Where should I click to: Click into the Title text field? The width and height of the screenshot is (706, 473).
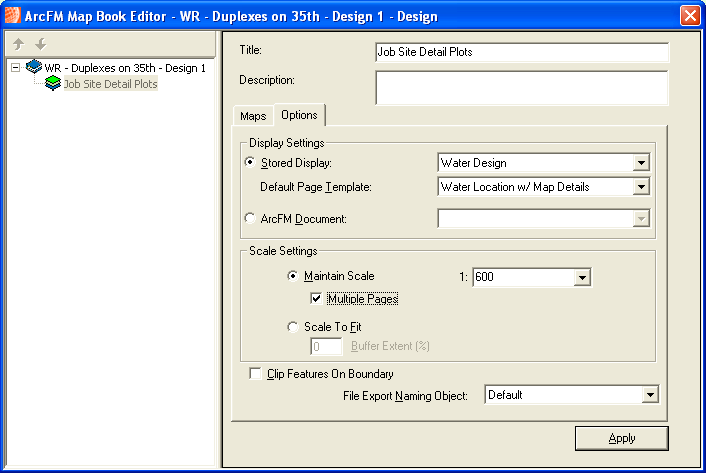pyautogui.click(x=522, y=52)
